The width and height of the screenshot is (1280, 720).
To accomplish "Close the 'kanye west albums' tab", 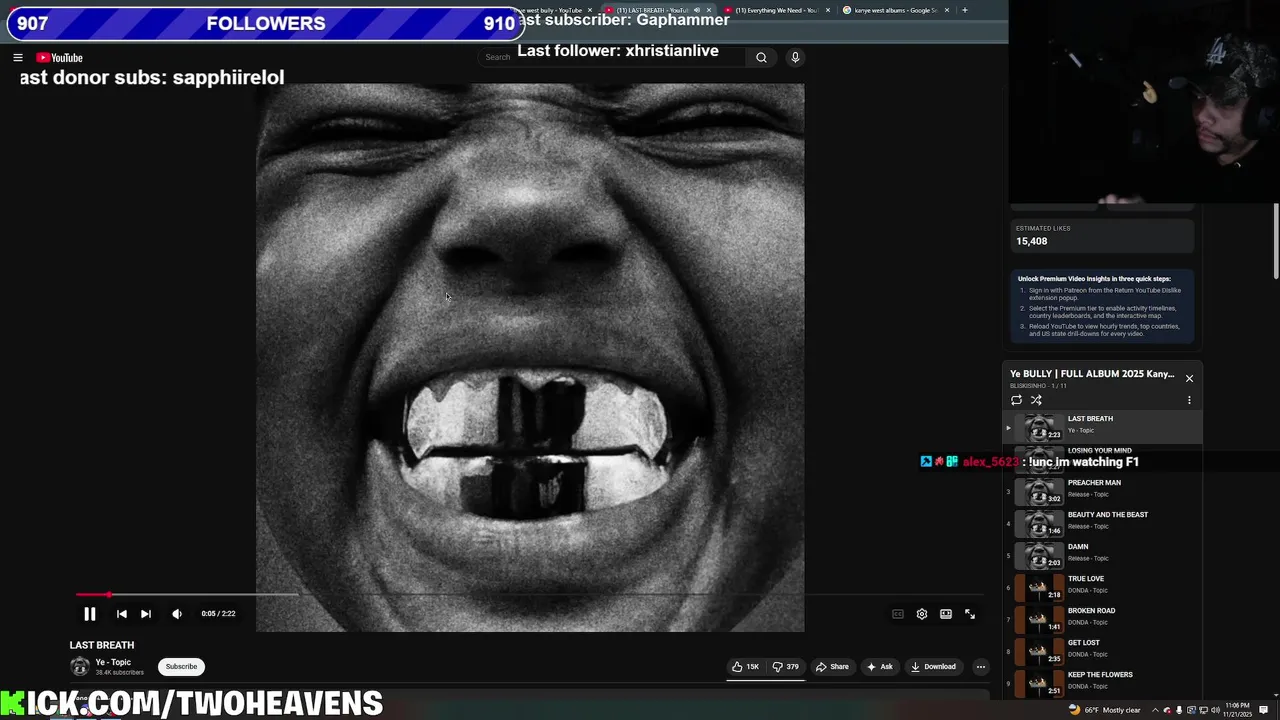I will [947, 10].
